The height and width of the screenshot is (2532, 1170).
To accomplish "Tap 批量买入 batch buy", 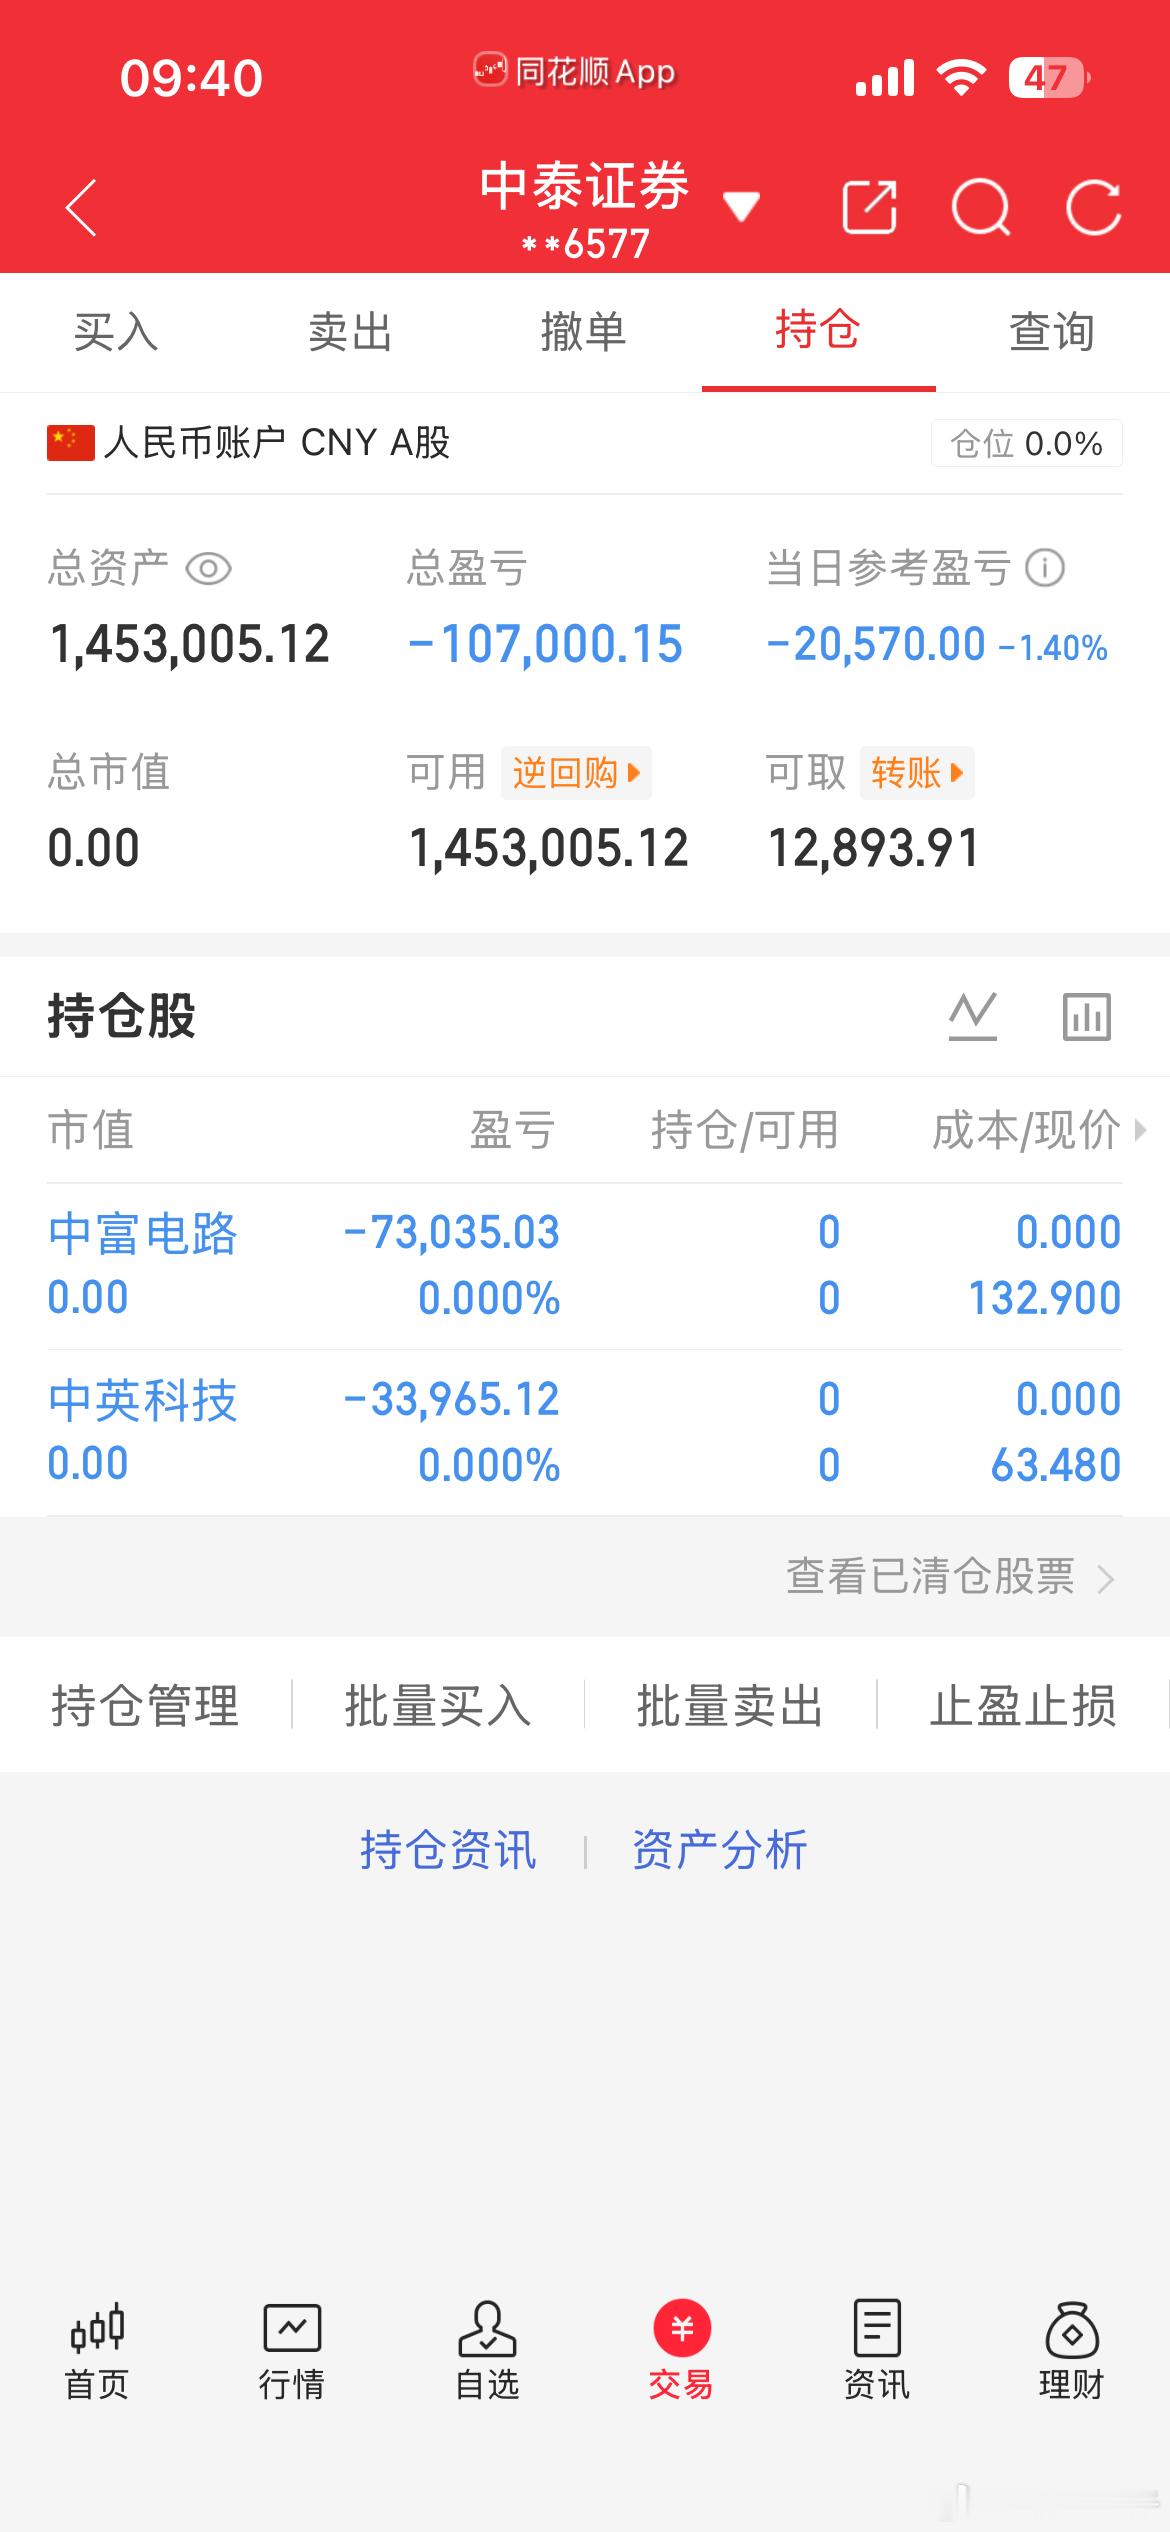I will [438, 1705].
